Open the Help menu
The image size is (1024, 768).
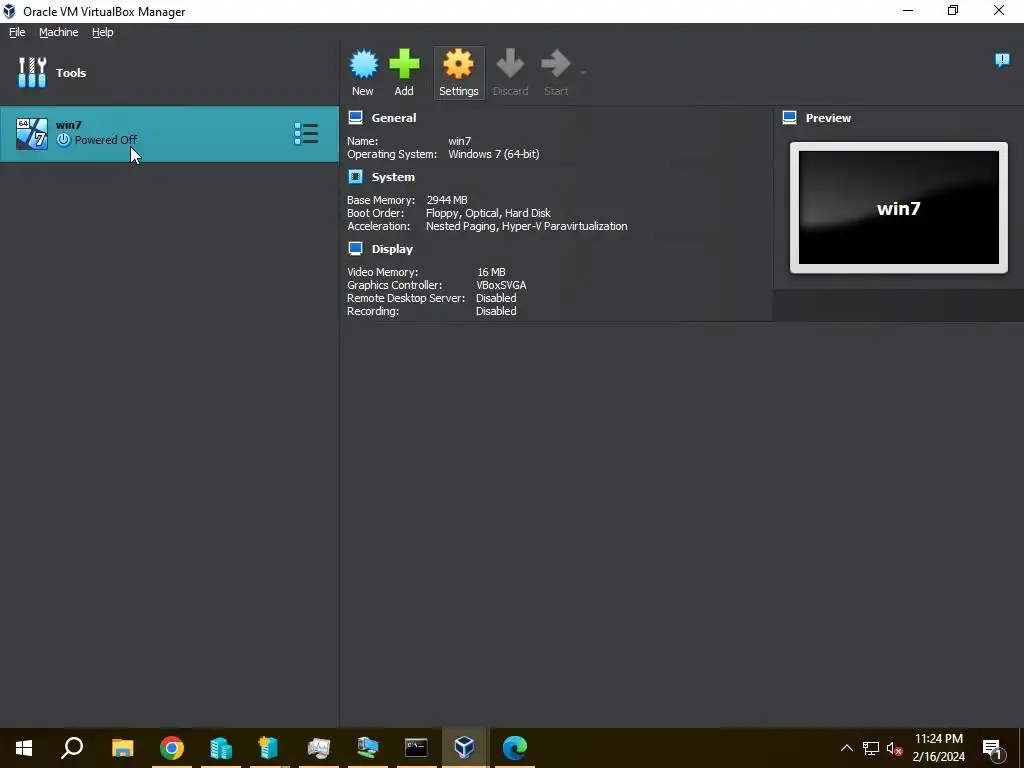pos(103,32)
